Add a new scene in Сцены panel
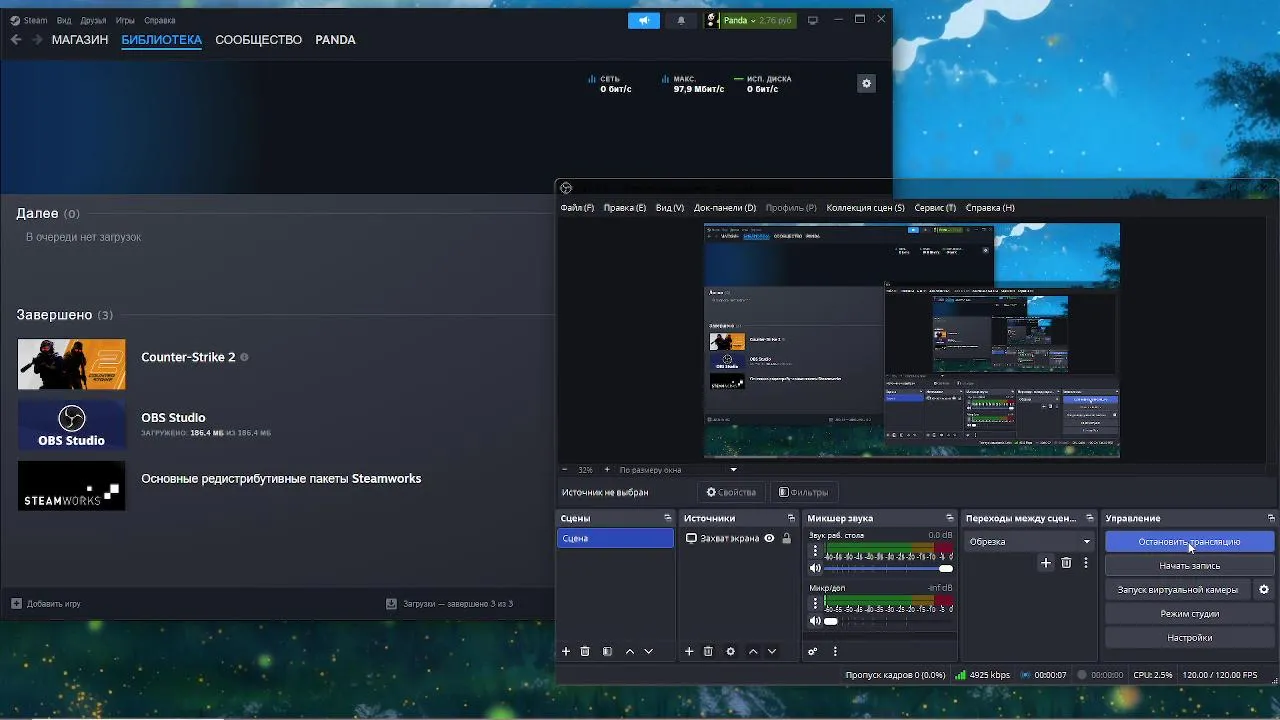Viewport: 1280px width, 720px height. coord(566,651)
